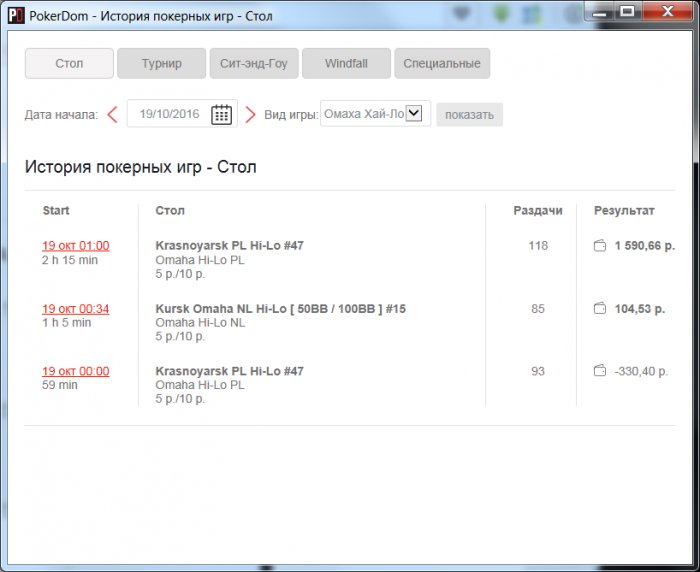This screenshot has height=572, width=700.
Task: Open session link 19 окт 00:34
Action: tap(76, 309)
